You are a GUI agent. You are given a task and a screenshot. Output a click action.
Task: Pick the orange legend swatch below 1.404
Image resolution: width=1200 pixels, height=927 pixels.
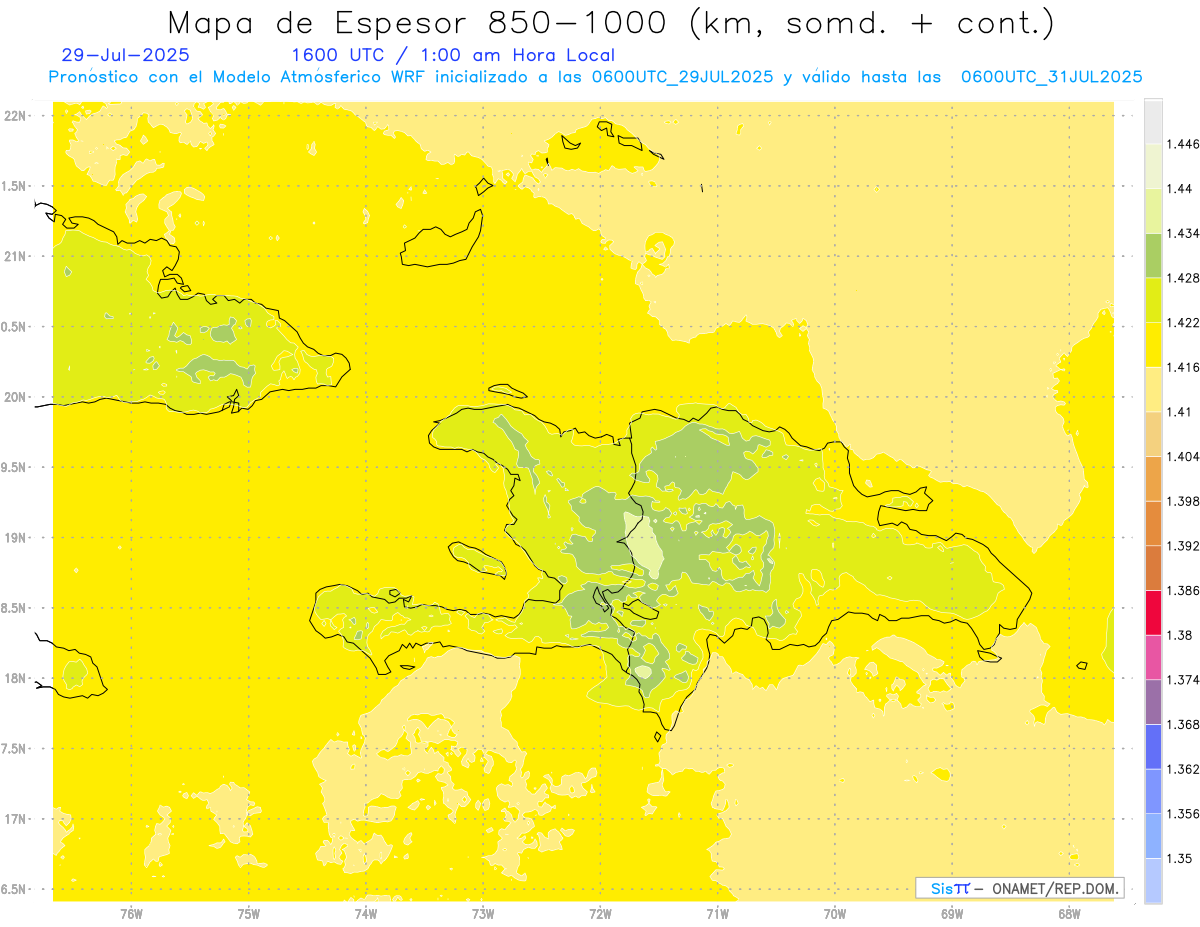click(x=1153, y=478)
